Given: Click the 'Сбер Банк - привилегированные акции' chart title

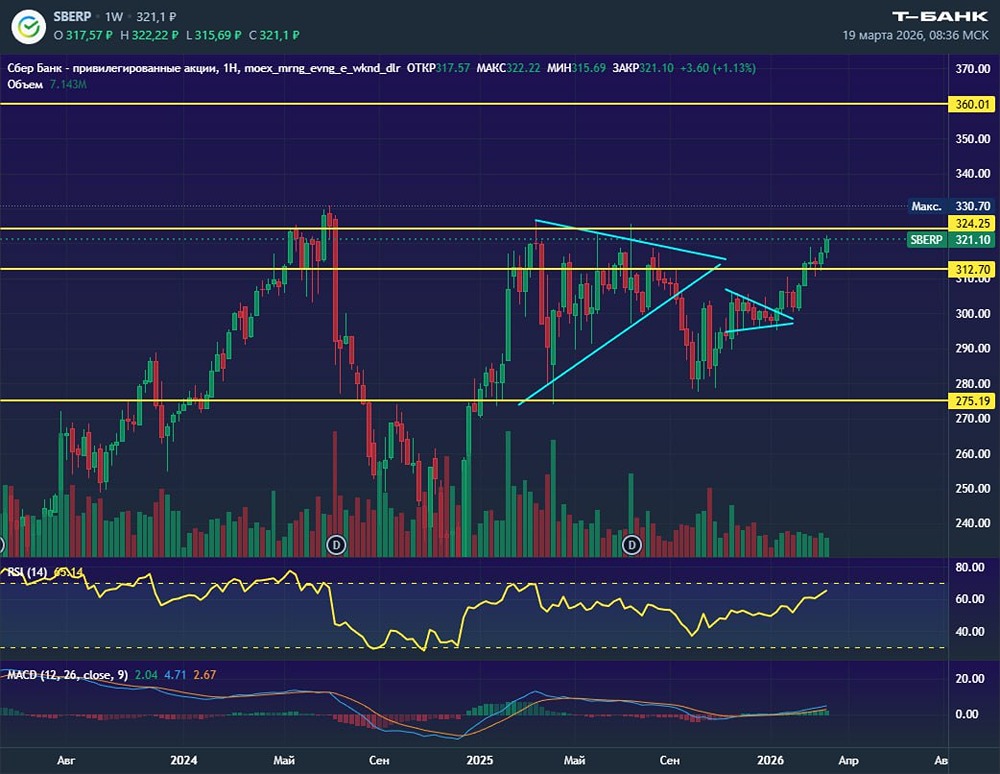Looking at the screenshot, I should pos(113,68).
